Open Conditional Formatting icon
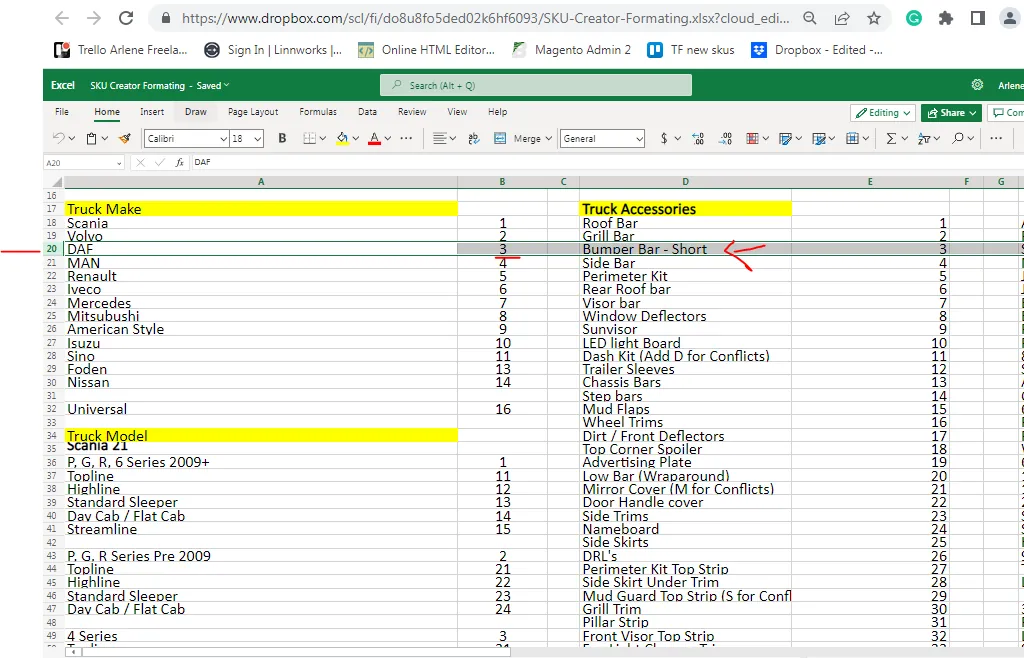Image resolution: width=1024 pixels, height=658 pixels. (x=752, y=138)
